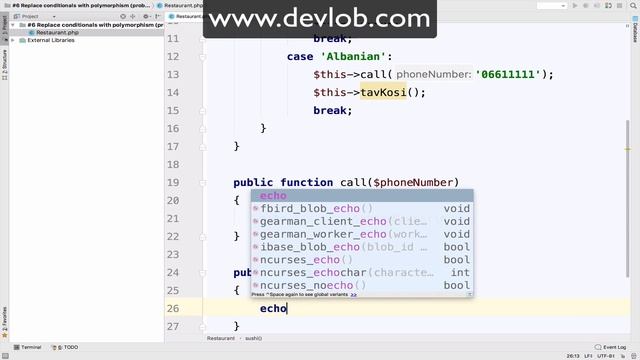Click the collapse-all icon in Project panel
The width and height of the screenshot is (640, 360).
(x=133, y=16)
